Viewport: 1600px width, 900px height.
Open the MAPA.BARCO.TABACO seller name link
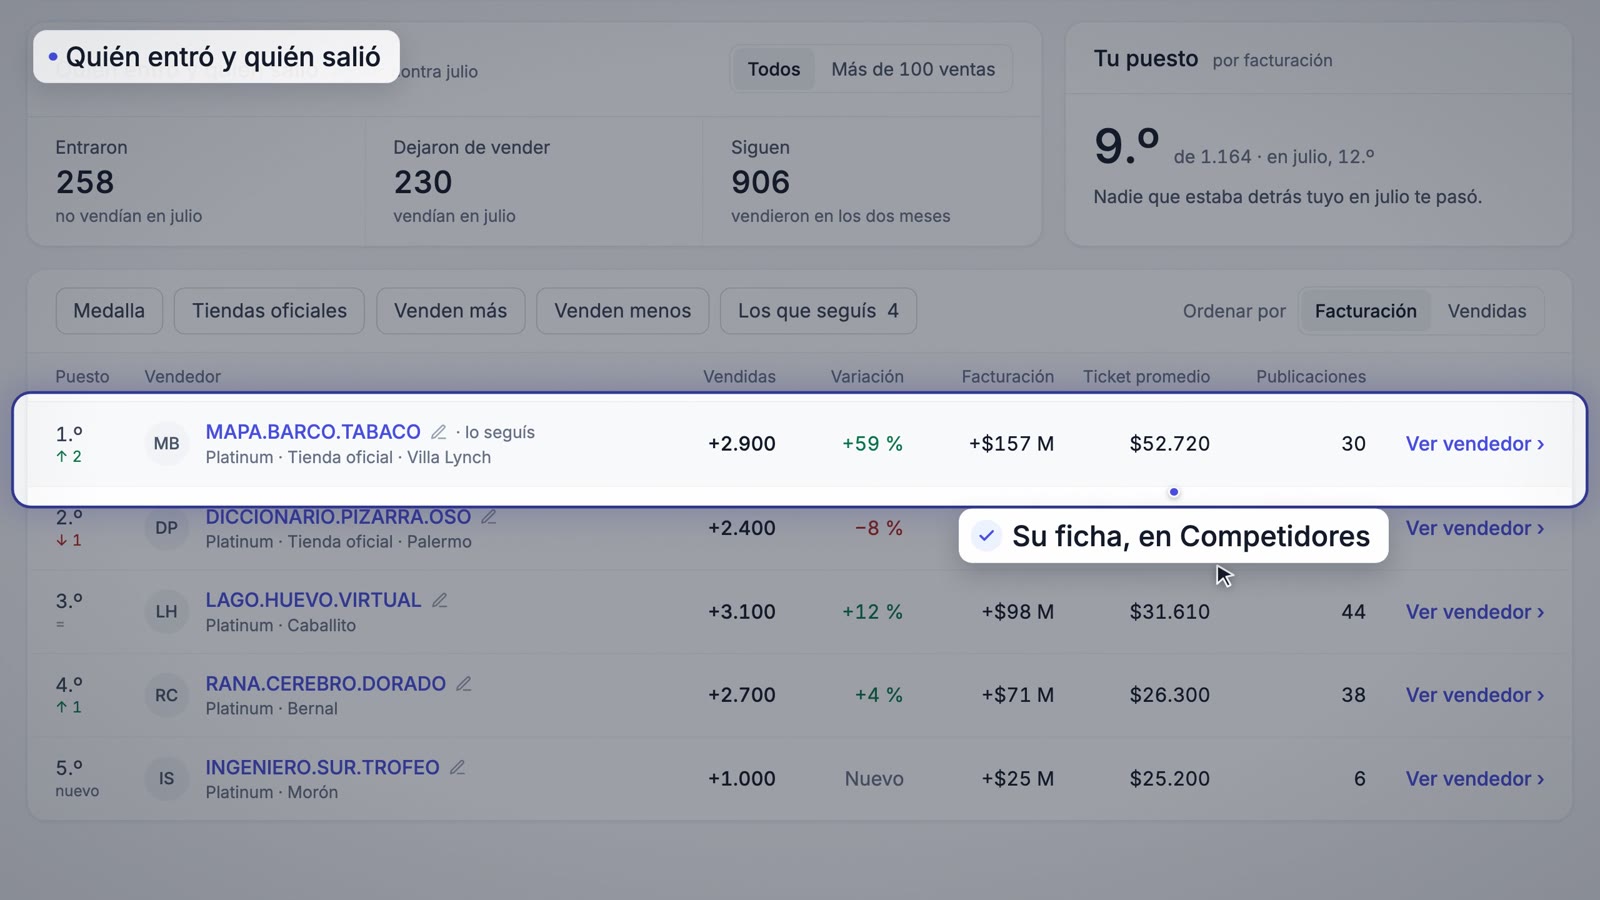pos(313,432)
